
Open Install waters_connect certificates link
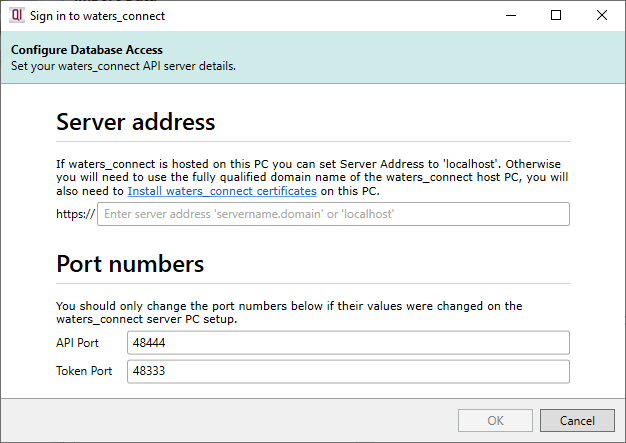pyautogui.click(x=222, y=191)
